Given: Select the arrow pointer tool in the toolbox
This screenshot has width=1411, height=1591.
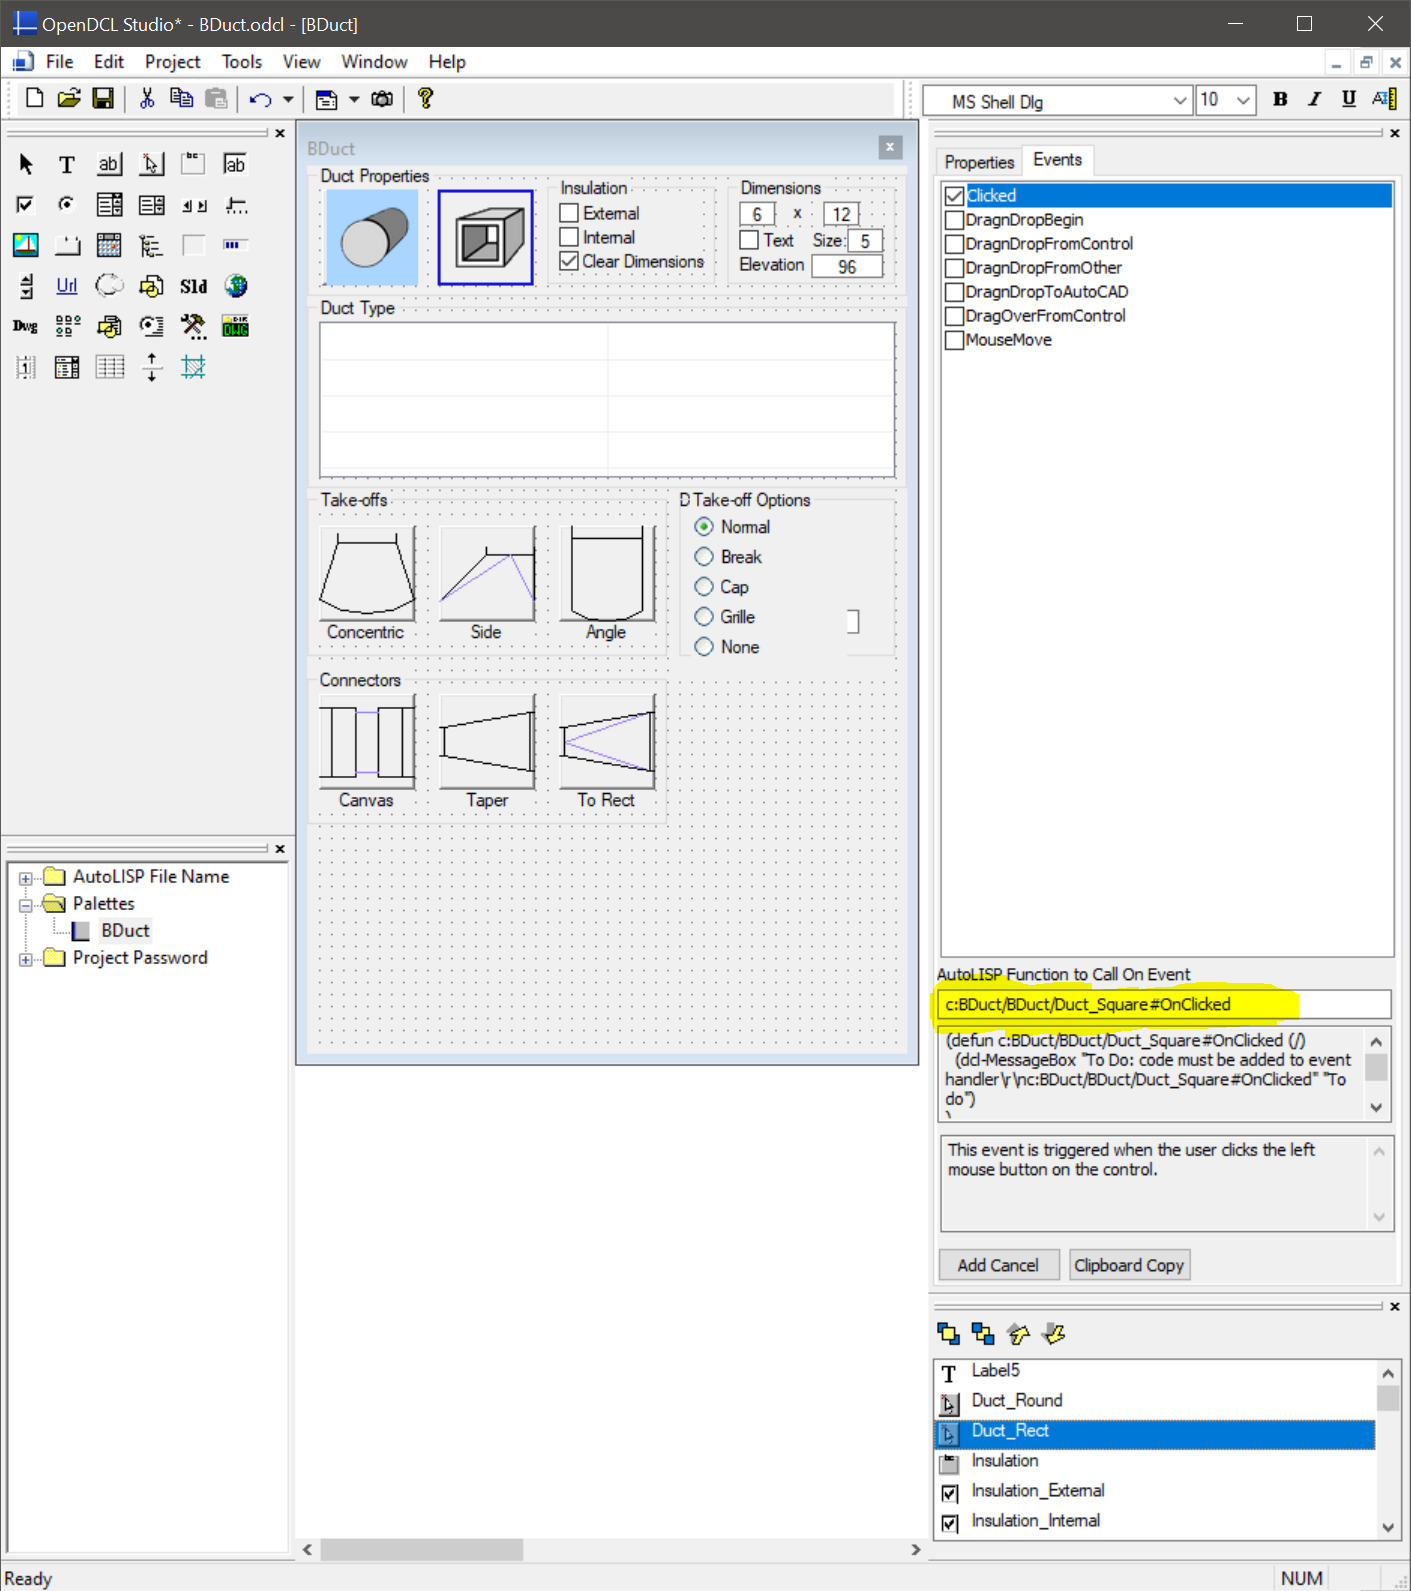Looking at the screenshot, I should 26,164.
